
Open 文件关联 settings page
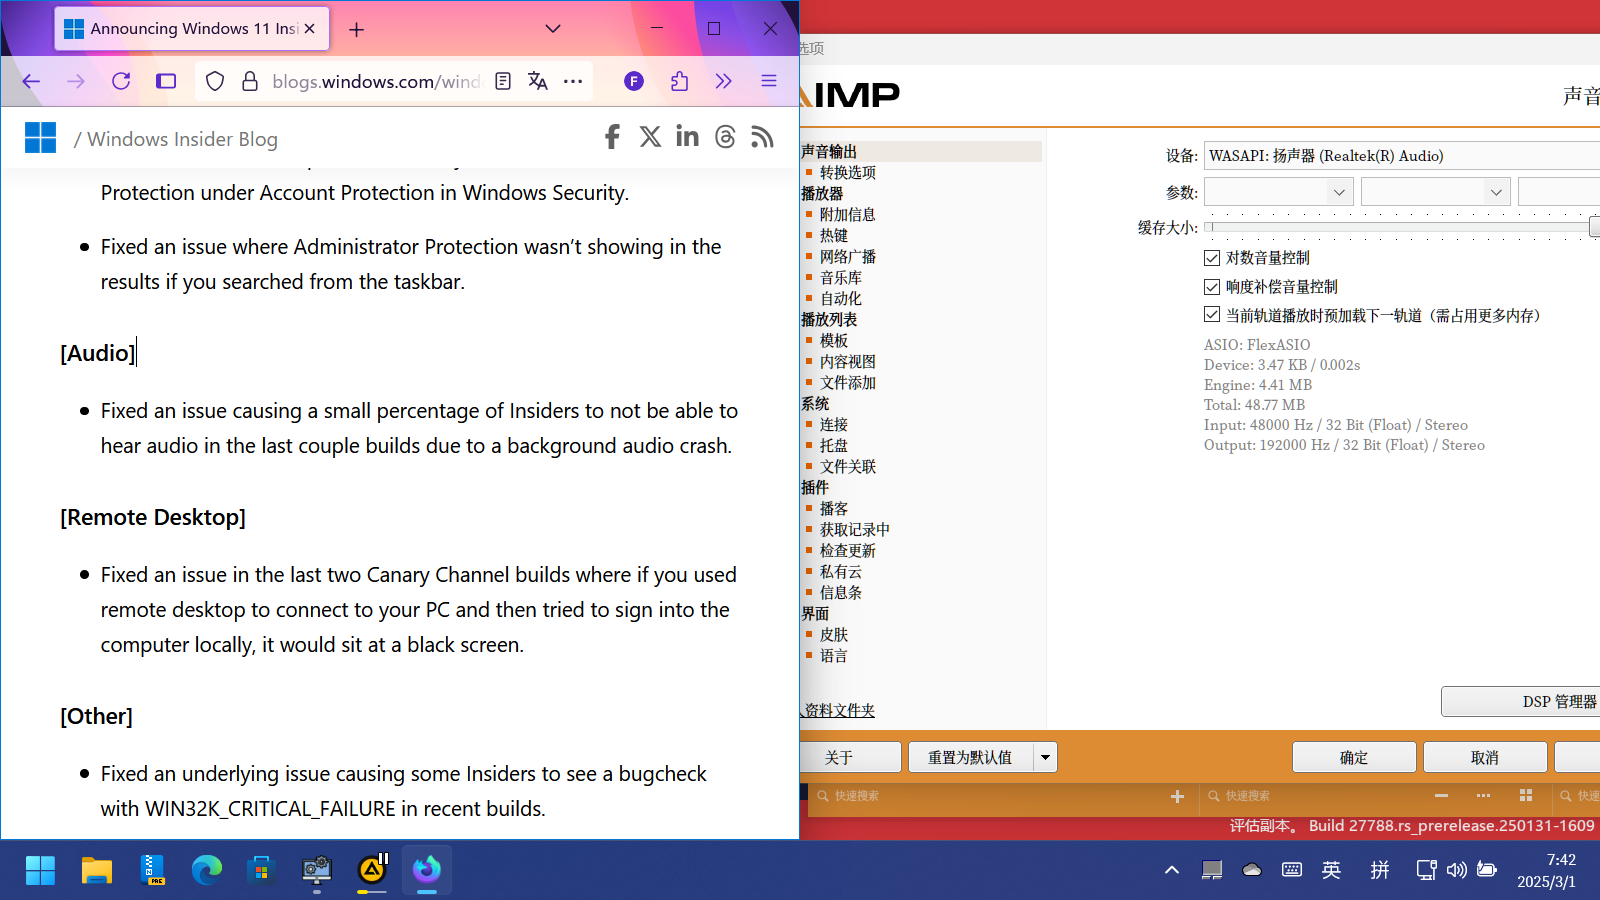point(848,466)
